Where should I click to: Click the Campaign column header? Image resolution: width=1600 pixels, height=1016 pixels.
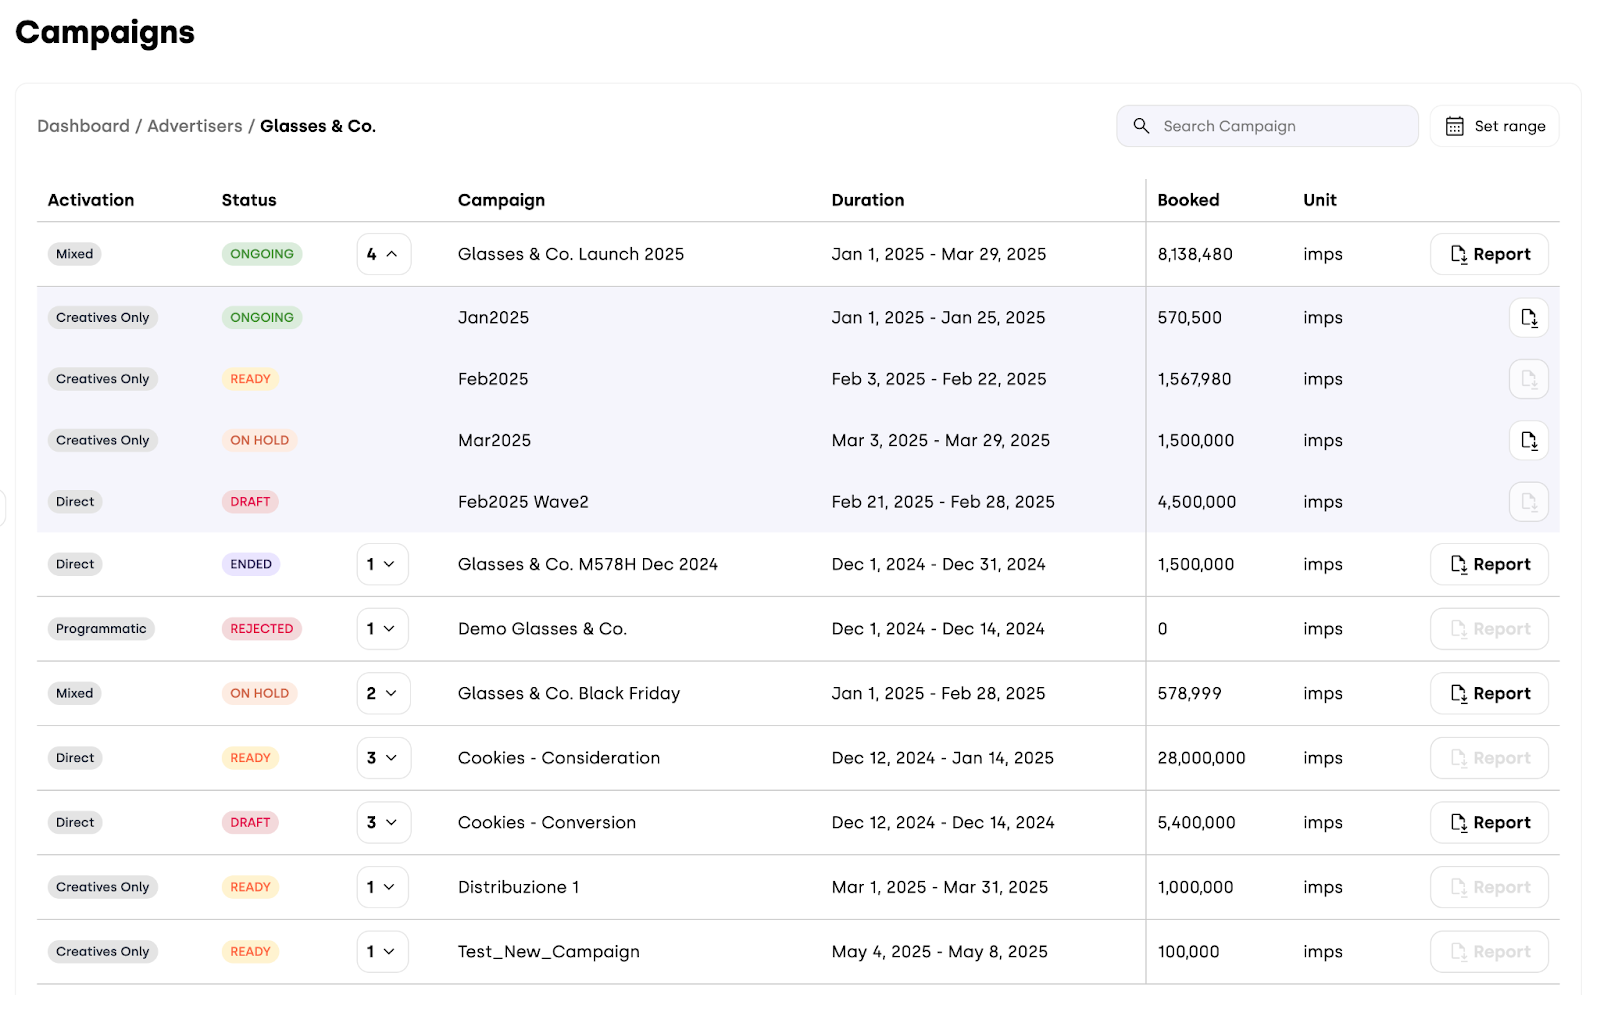tap(501, 200)
